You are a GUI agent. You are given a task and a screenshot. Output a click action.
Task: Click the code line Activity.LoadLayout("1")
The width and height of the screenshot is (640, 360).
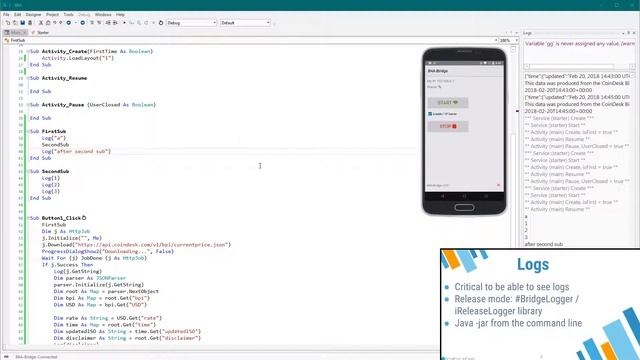tap(78, 58)
